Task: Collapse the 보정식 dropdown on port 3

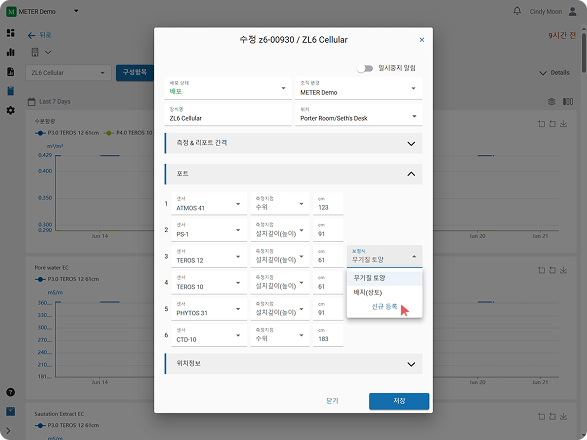Action: 384,257
